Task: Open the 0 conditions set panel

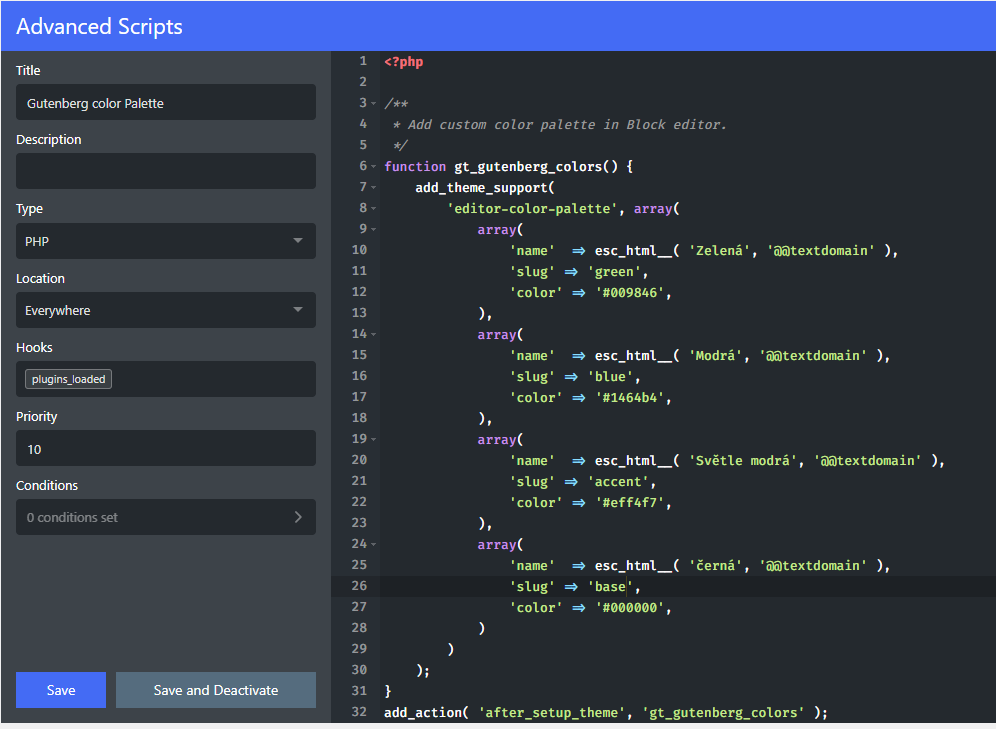Action: click(166, 517)
